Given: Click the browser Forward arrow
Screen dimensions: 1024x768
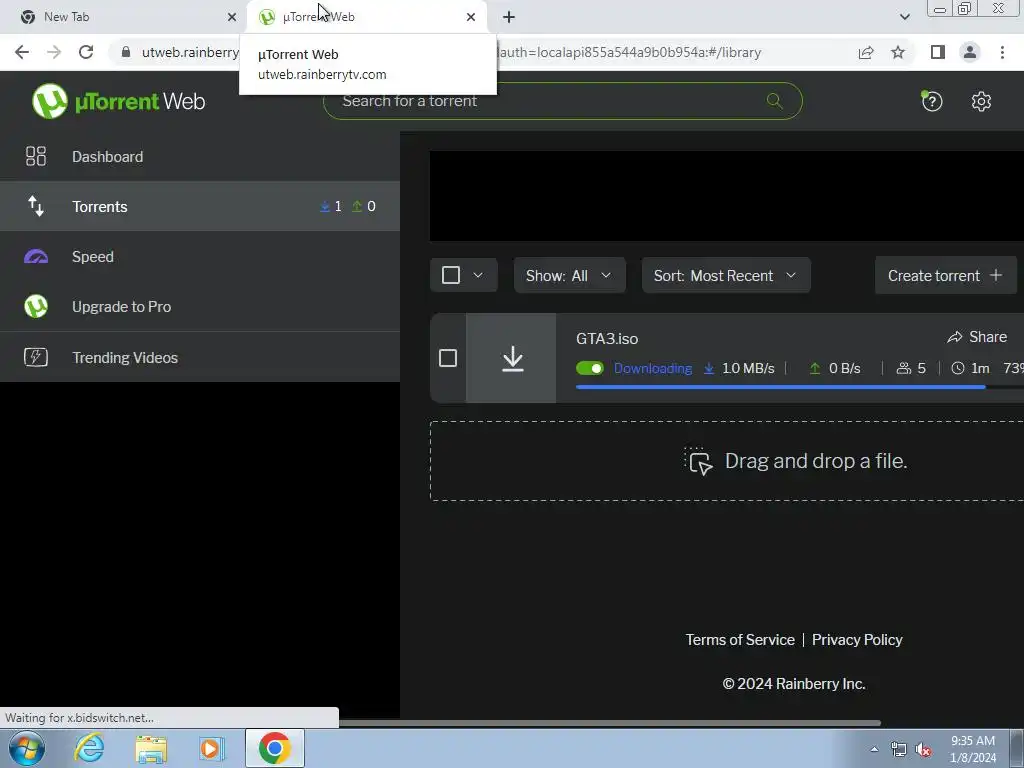Looking at the screenshot, I should coord(54,52).
